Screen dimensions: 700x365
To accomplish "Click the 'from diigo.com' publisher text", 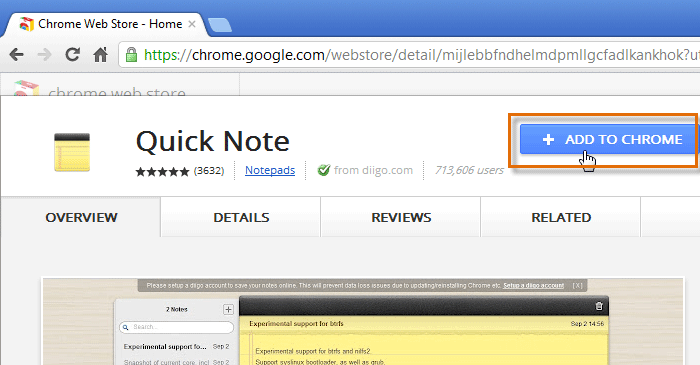I will [373, 170].
